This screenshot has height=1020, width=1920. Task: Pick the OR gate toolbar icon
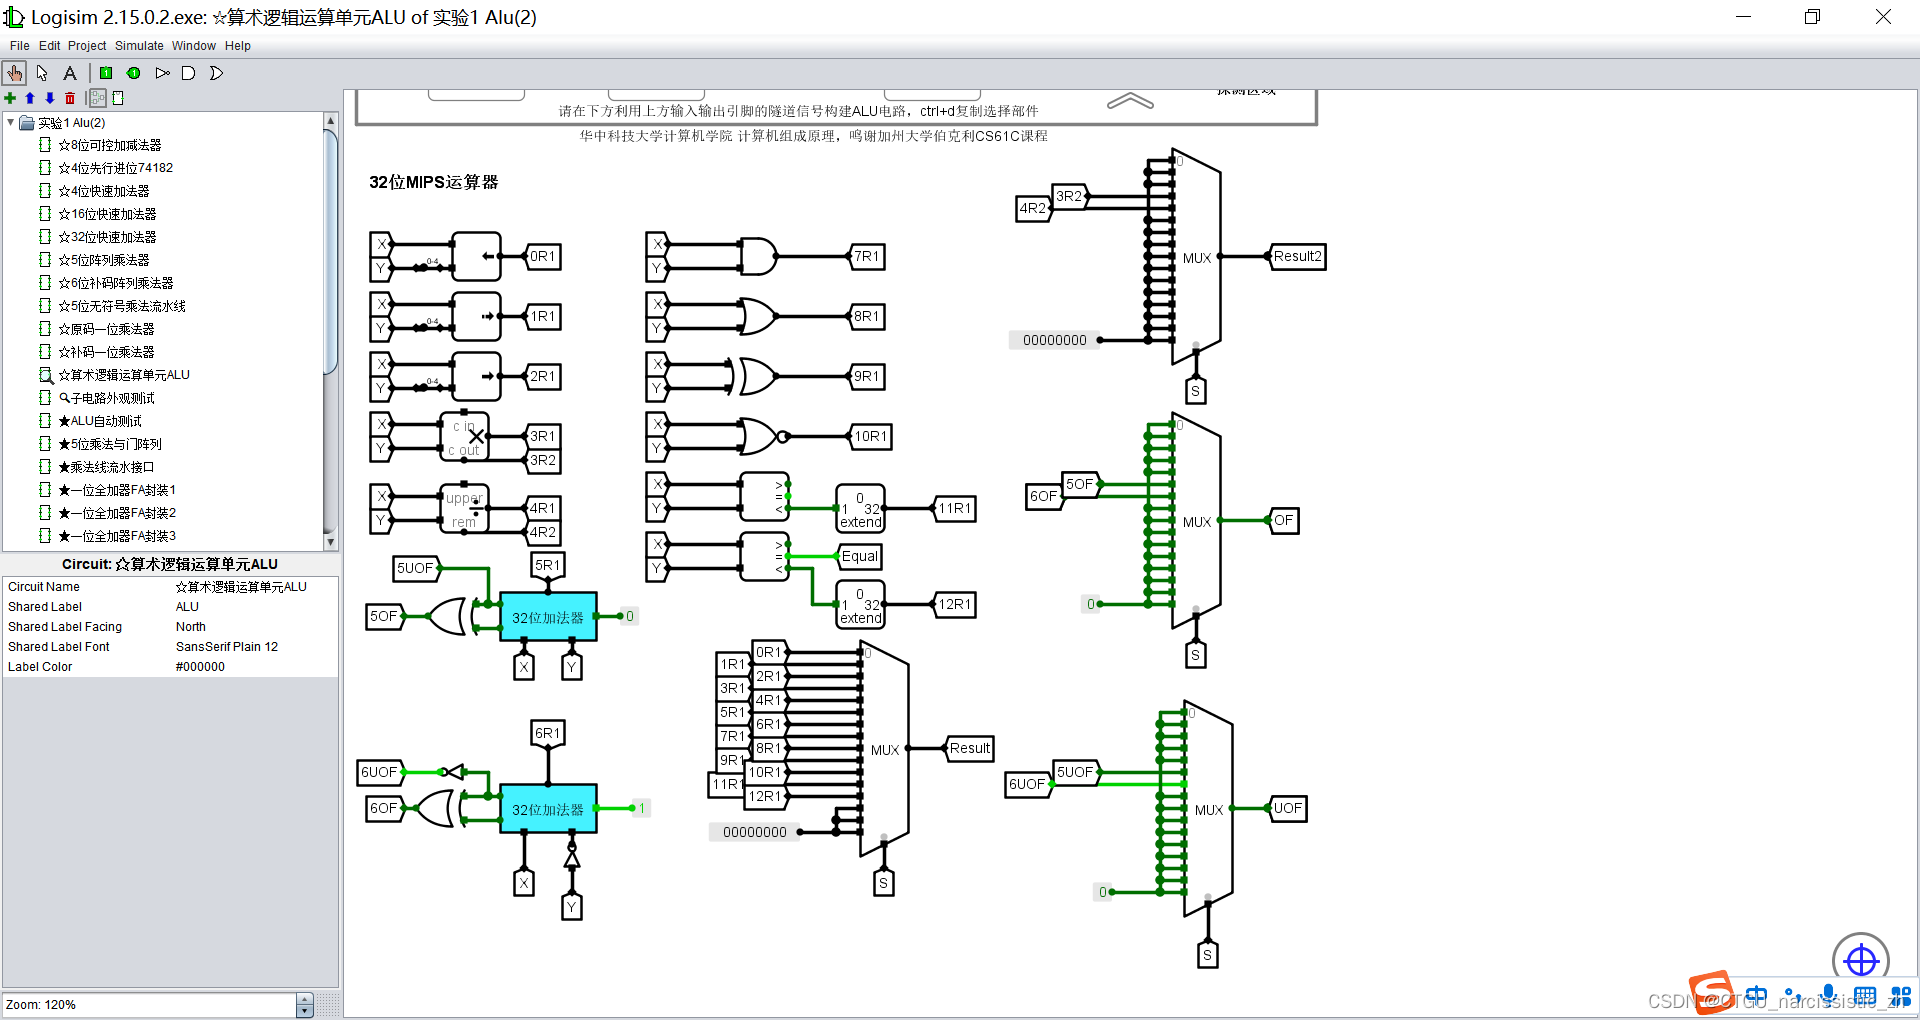(x=215, y=73)
